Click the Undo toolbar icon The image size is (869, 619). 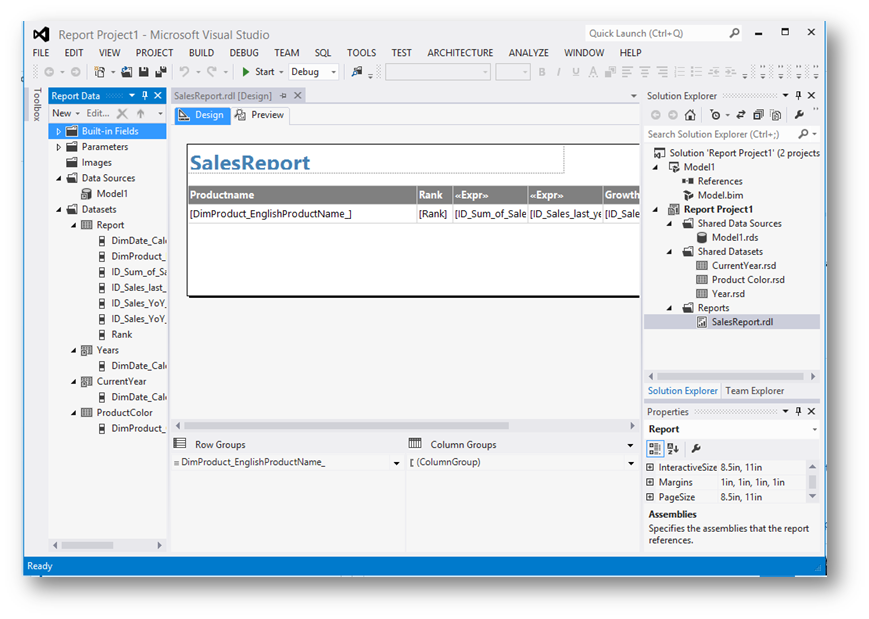tap(184, 71)
